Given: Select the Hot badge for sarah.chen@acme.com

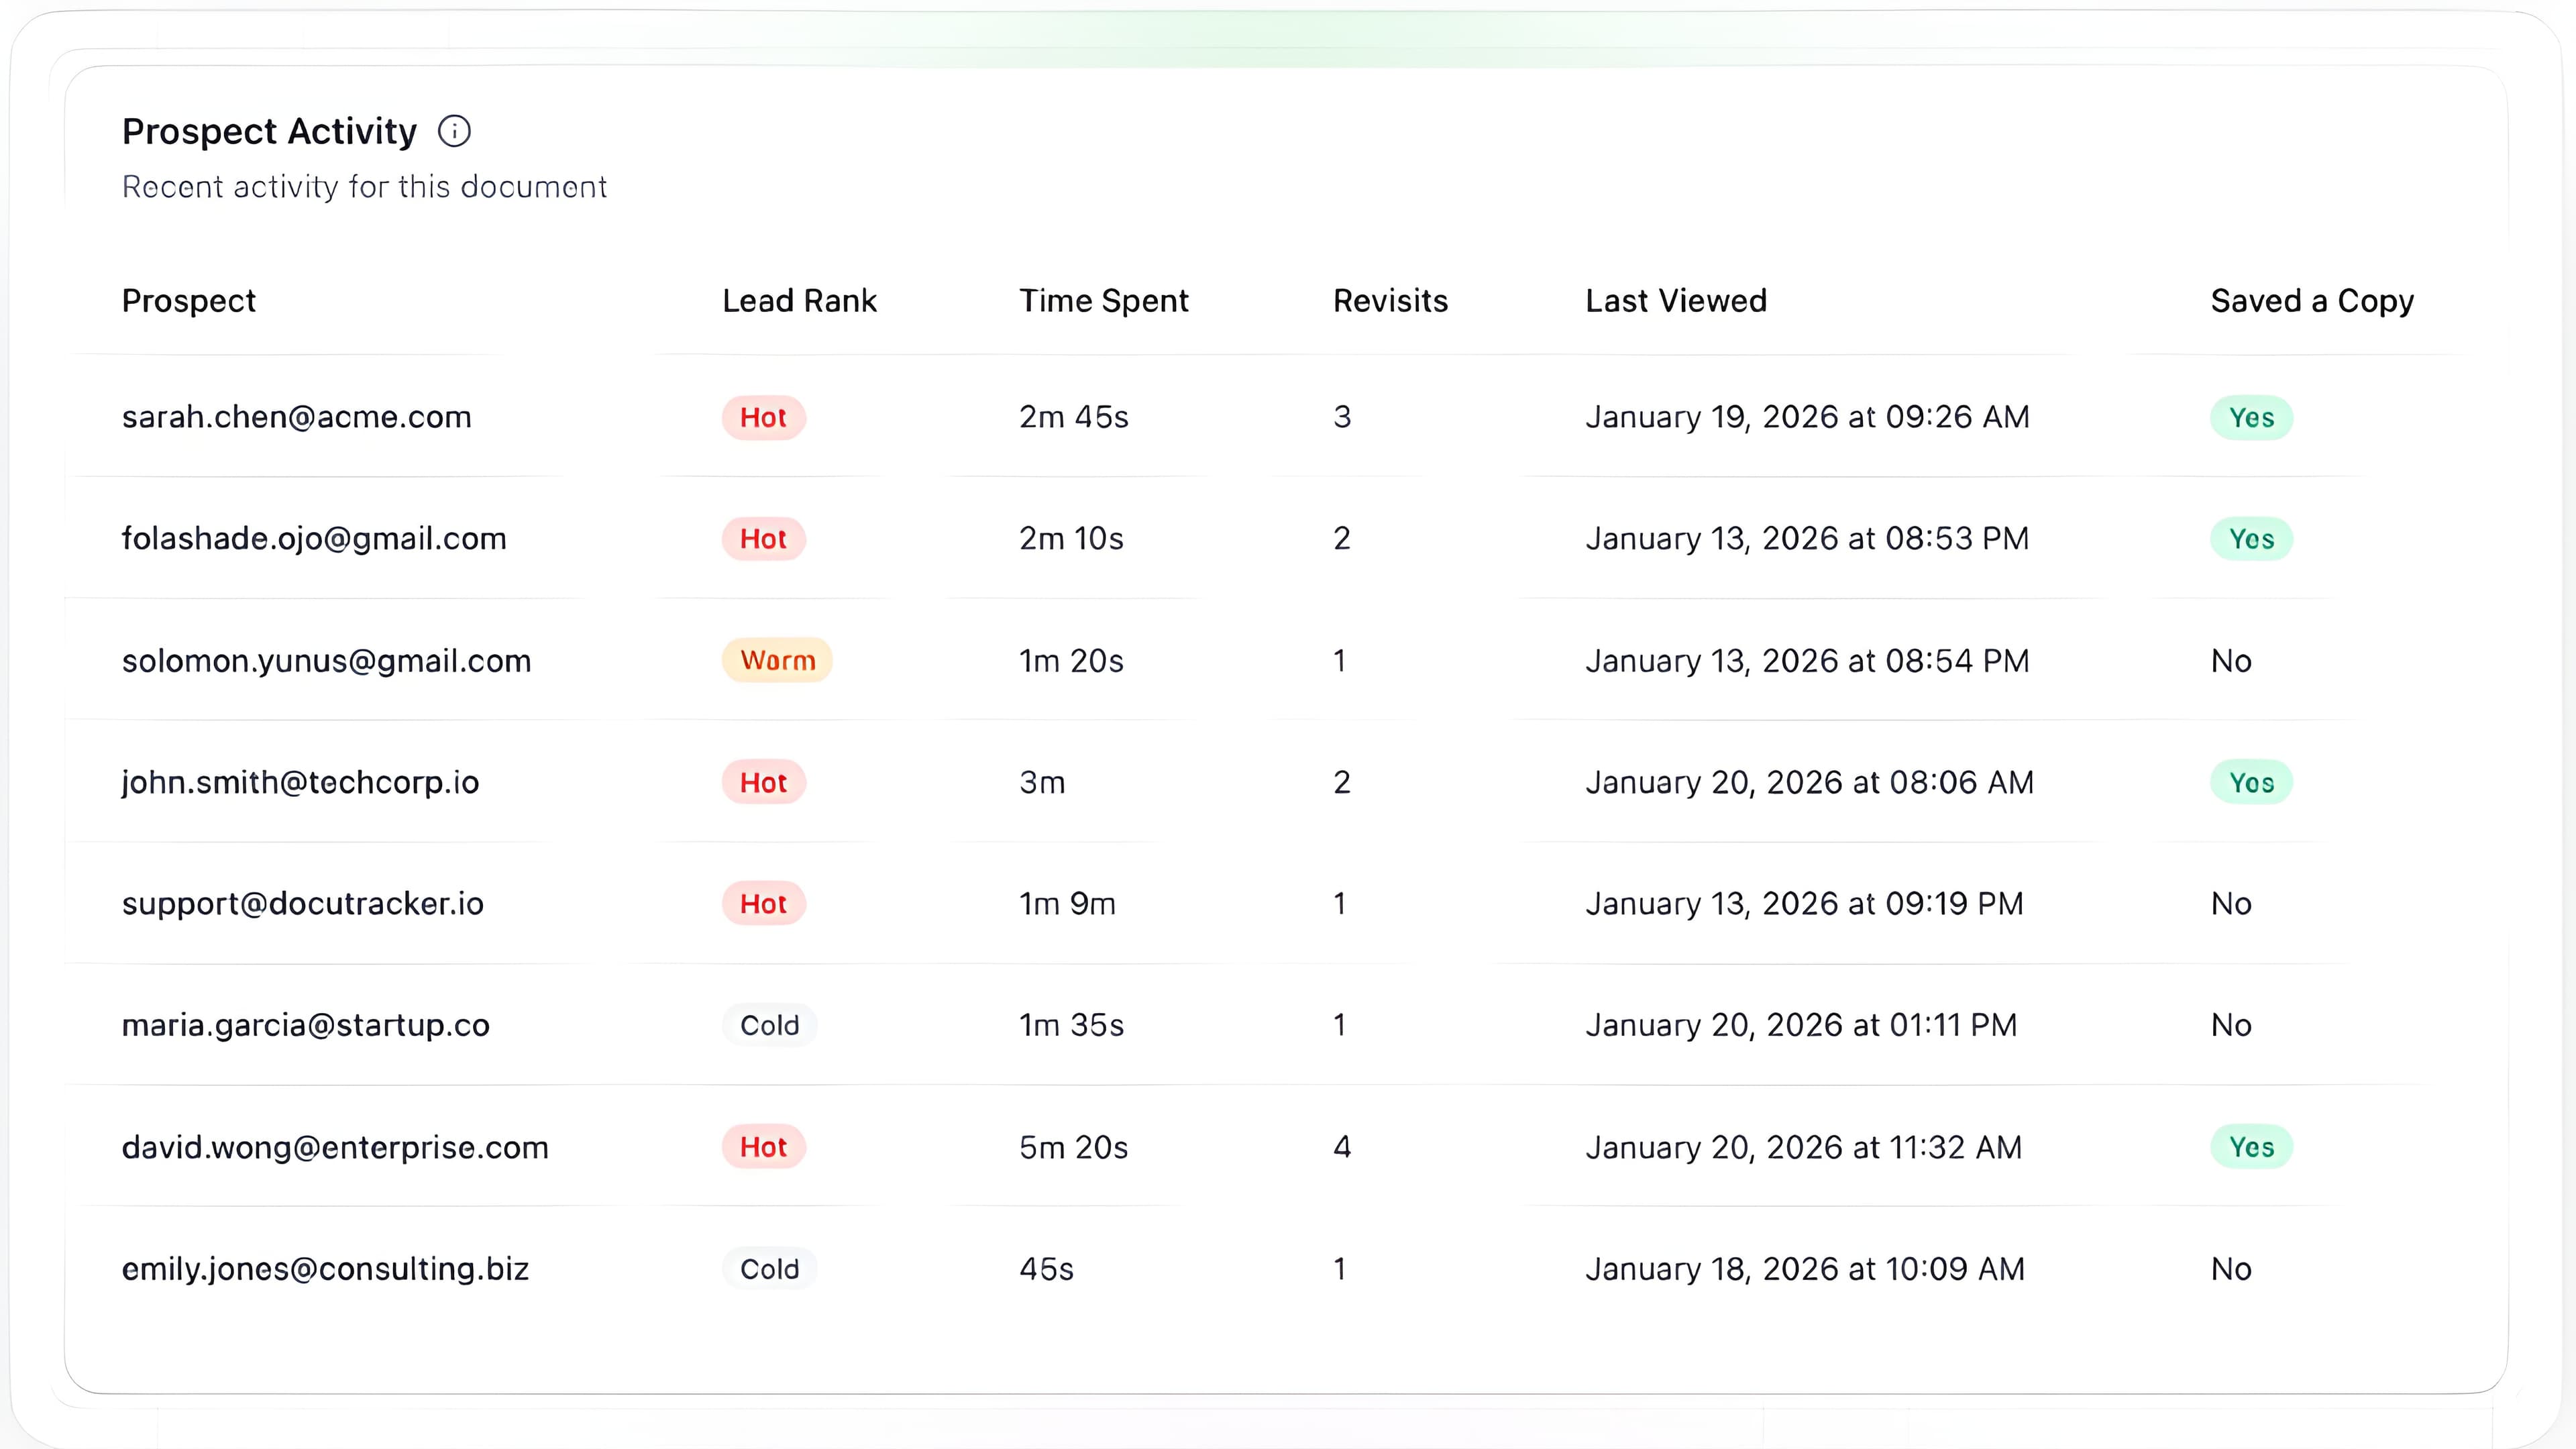Looking at the screenshot, I should pos(763,417).
